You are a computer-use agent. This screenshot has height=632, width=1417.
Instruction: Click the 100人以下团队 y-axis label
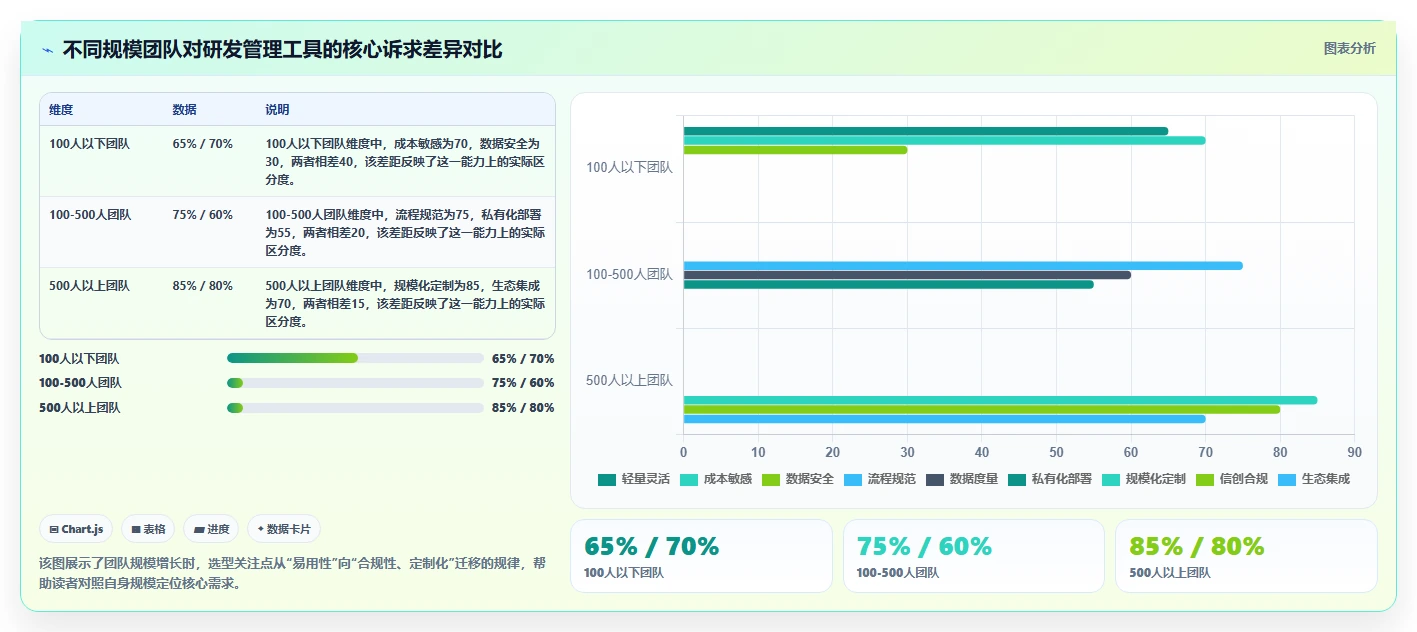click(x=629, y=168)
